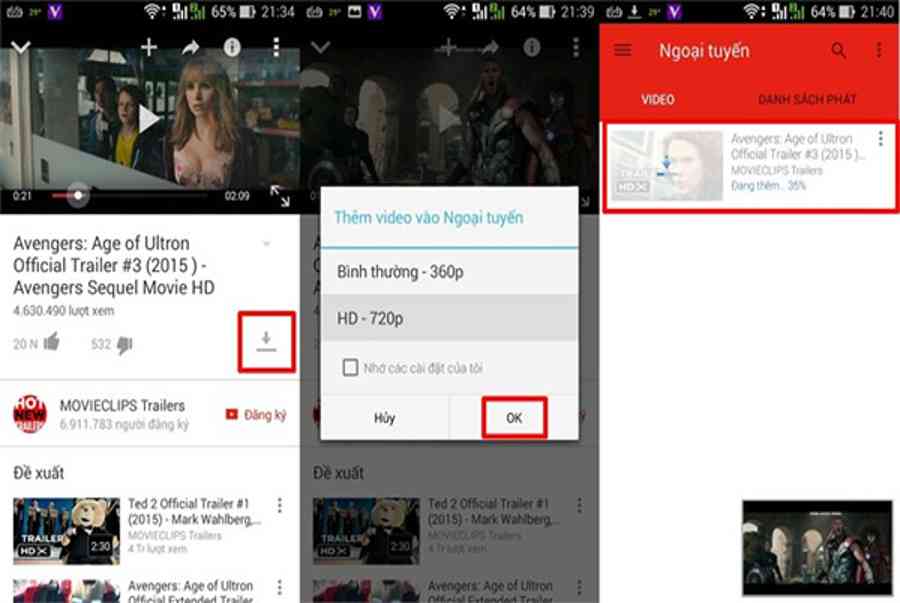Enter fullscreen using the expand arrows icon
The height and width of the screenshot is (603, 900).
280,197
